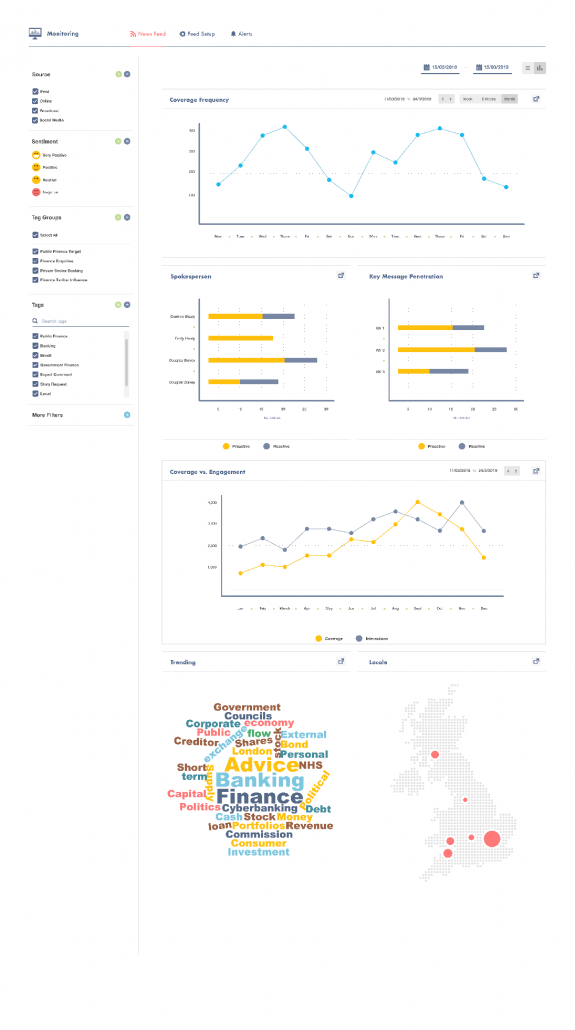Viewport: 575px width, 1030px height.
Task: Go to previous period in Coverage Frequency
Action: pyautogui.click(x=443, y=99)
